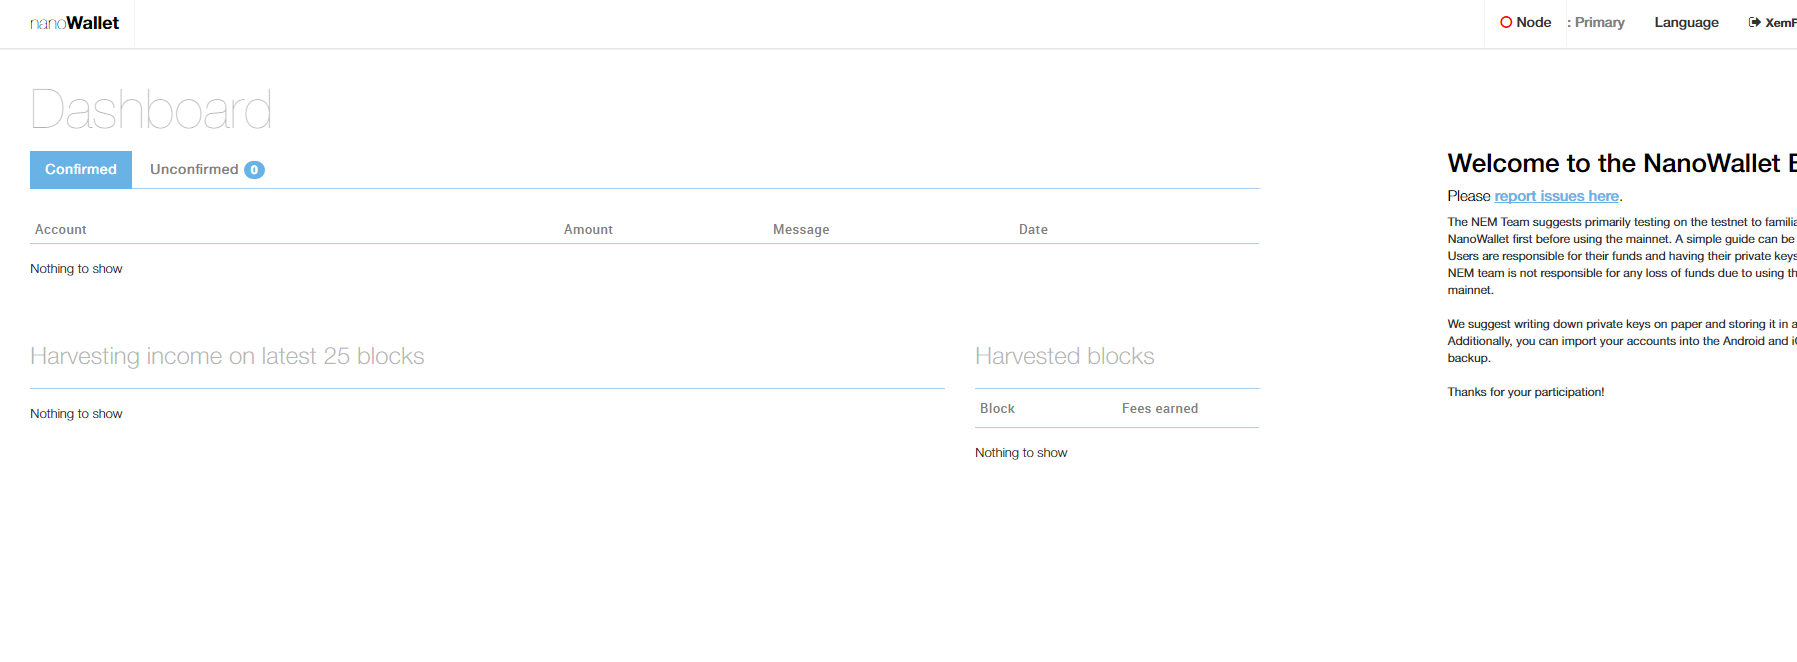1797x662 pixels.
Task: Click the Account column header
Action: pyautogui.click(x=61, y=229)
